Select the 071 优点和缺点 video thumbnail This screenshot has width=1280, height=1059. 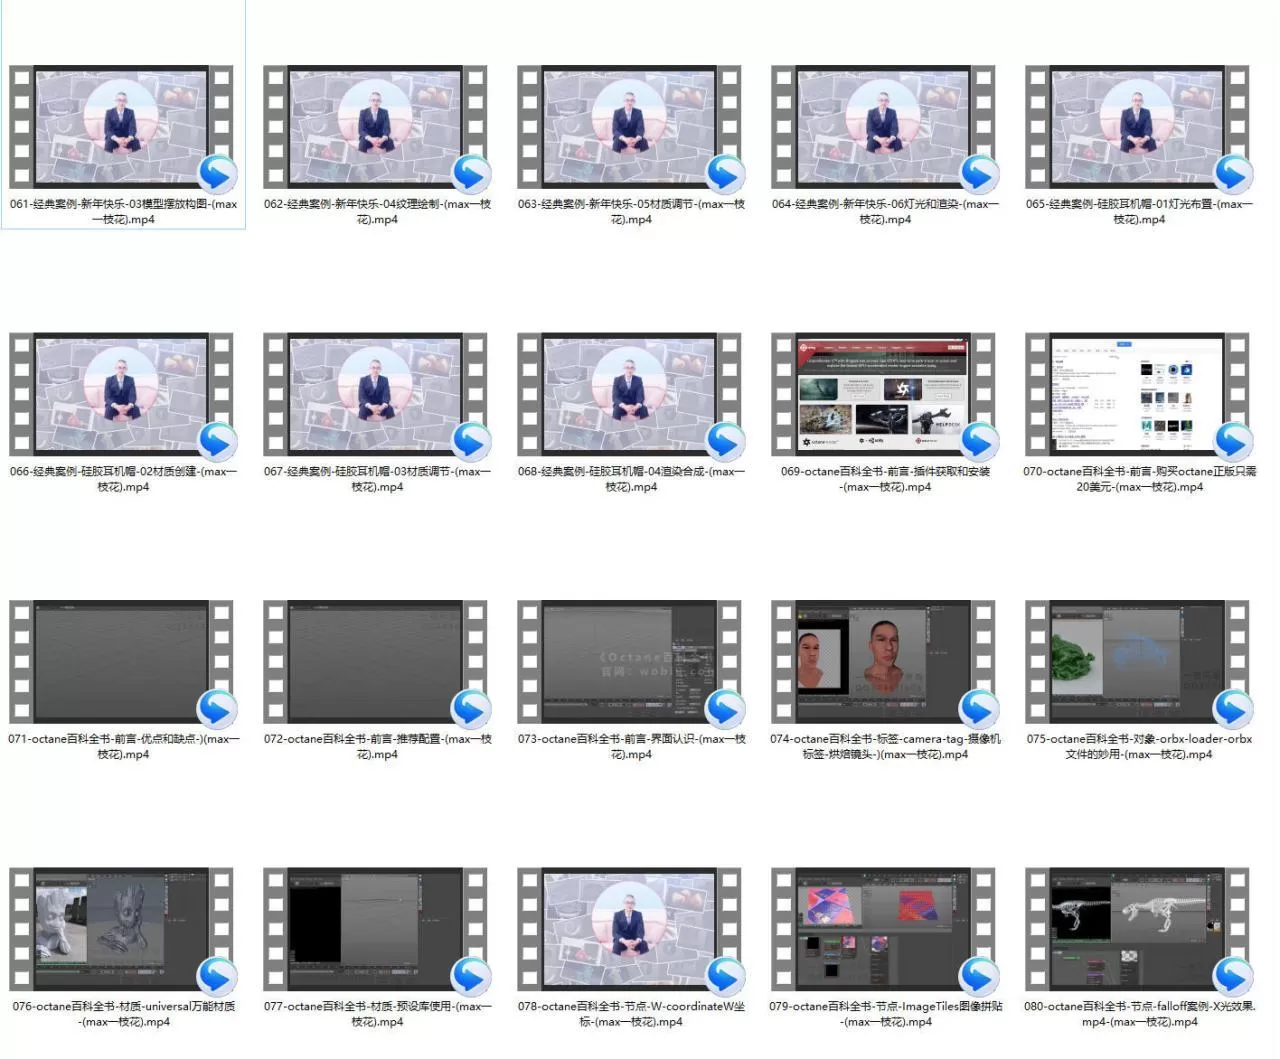click(x=122, y=661)
